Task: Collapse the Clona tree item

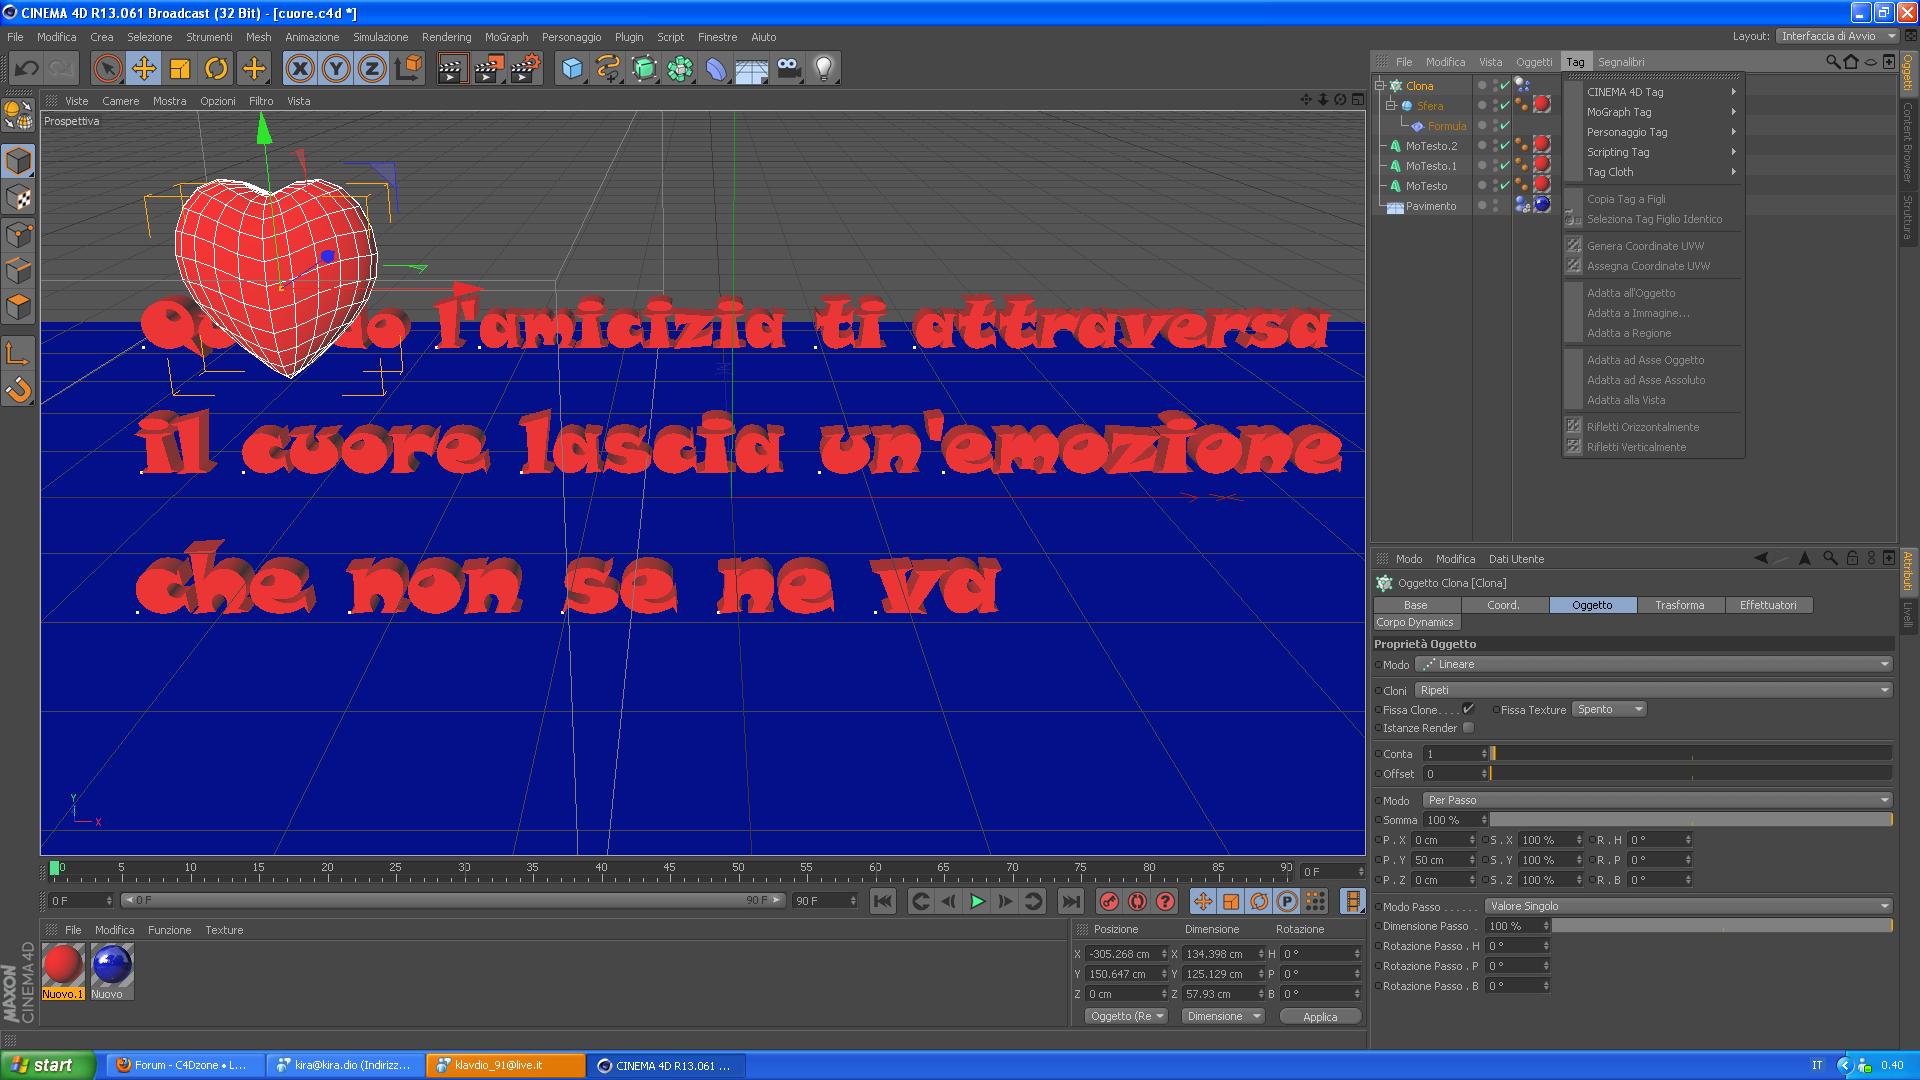Action: pyautogui.click(x=1380, y=86)
